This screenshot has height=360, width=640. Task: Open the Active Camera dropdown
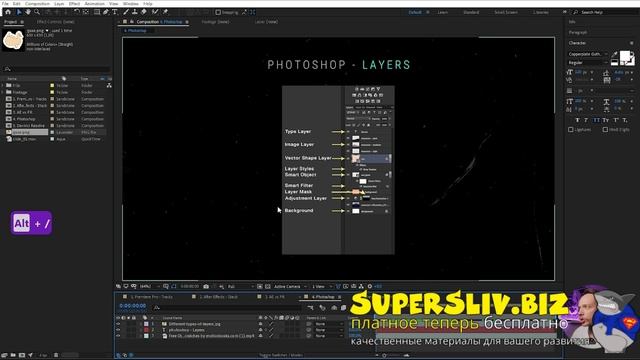pyautogui.click(x=290, y=287)
